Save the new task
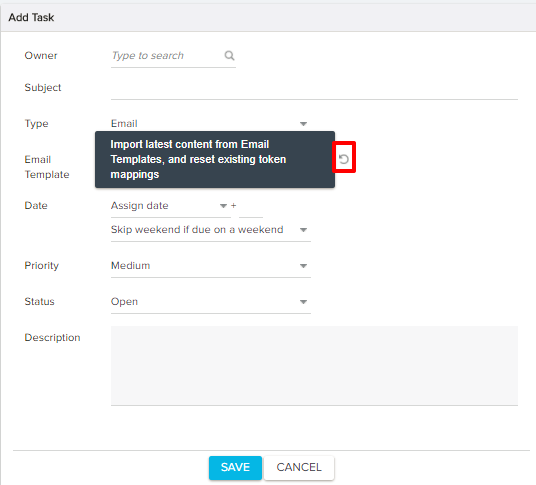The height and width of the screenshot is (485, 536). 235,467
